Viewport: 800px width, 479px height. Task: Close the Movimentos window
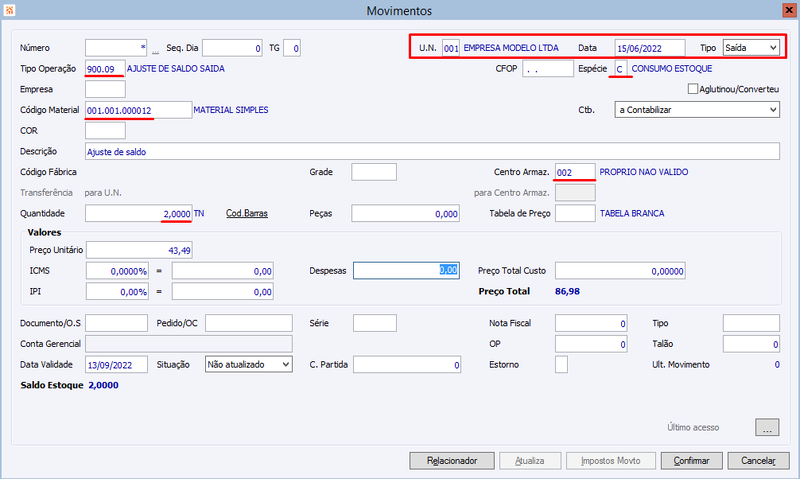coord(789,10)
